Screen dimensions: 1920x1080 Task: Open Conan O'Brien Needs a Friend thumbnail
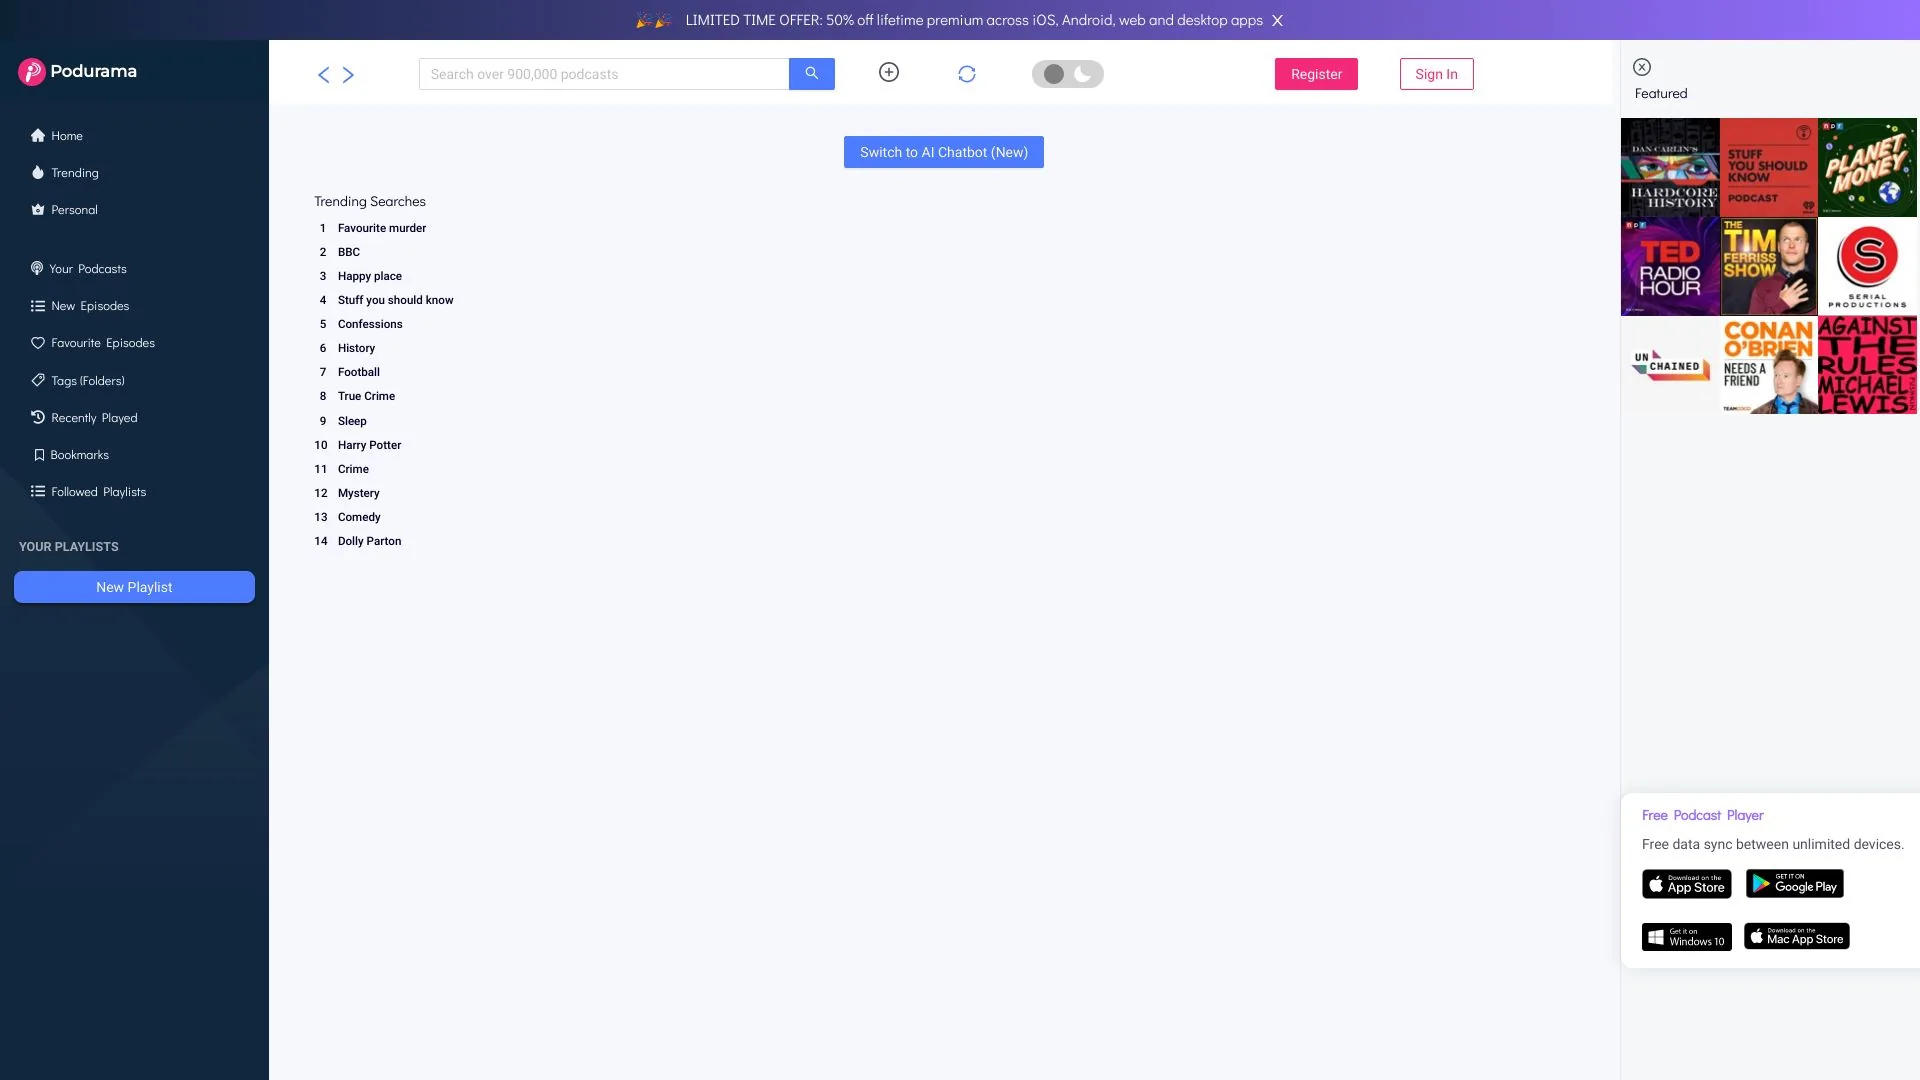click(1769, 365)
